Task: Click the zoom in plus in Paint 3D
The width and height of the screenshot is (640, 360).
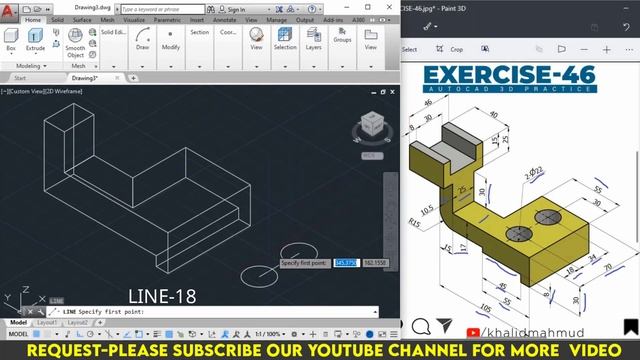Action: 607,49
